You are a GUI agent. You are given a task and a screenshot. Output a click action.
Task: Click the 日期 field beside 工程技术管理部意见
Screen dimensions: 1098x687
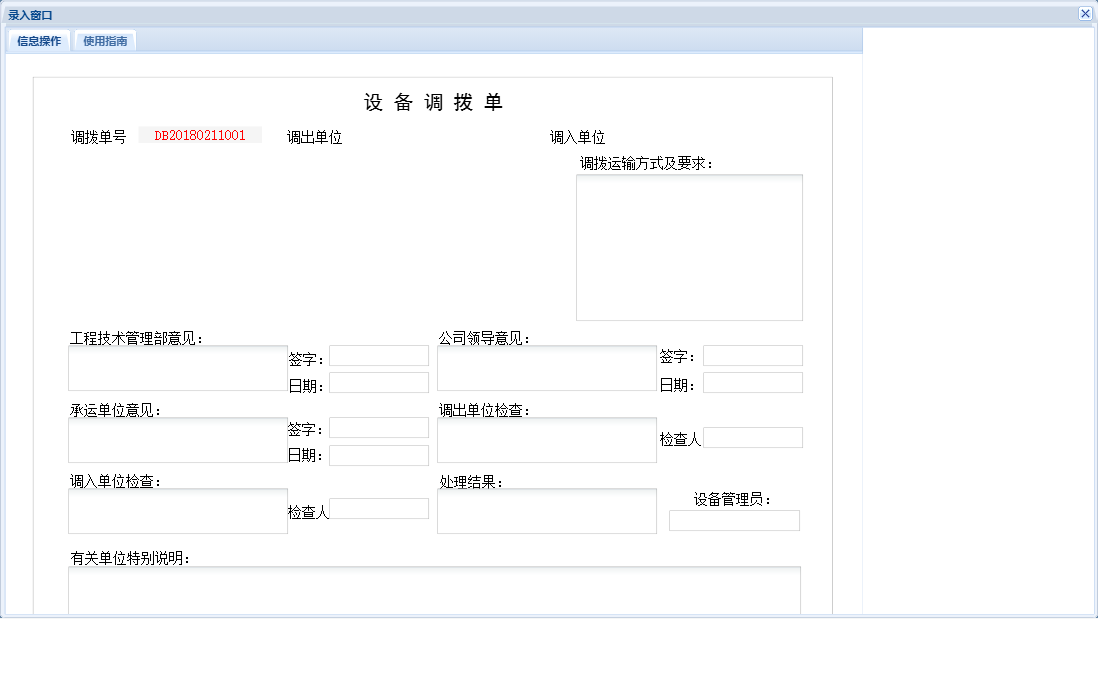(378, 382)
